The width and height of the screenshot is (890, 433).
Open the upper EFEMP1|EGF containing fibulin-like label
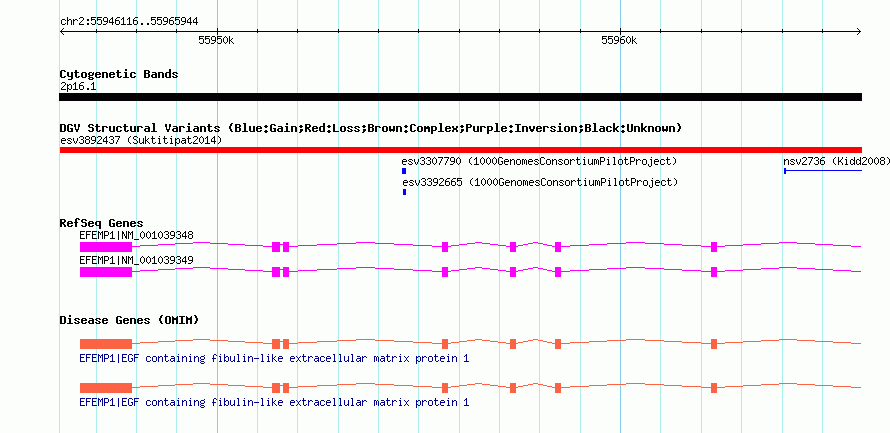(274, 359)
